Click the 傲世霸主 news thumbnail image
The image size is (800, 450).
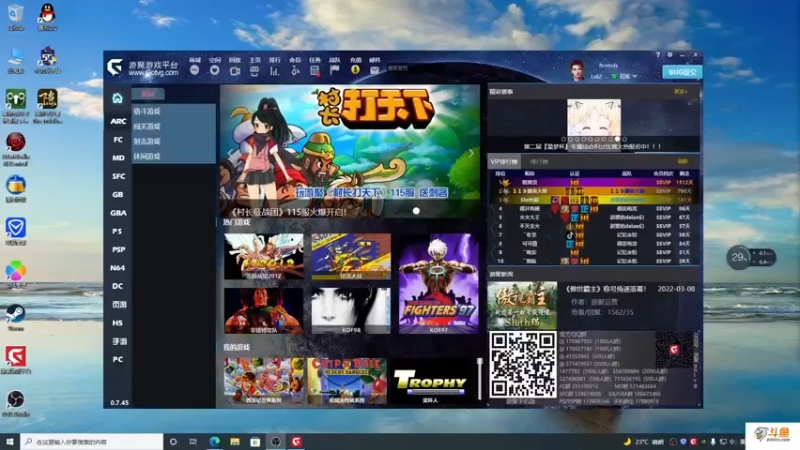[522, 306]
